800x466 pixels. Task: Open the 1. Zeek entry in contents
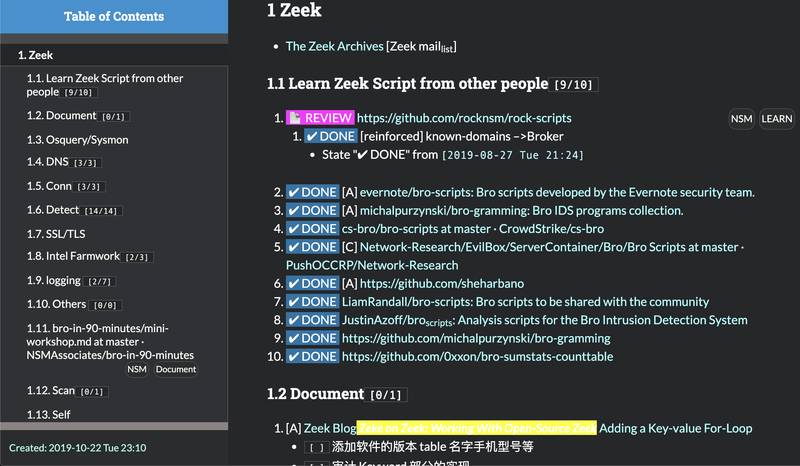(x=35, y=55)
